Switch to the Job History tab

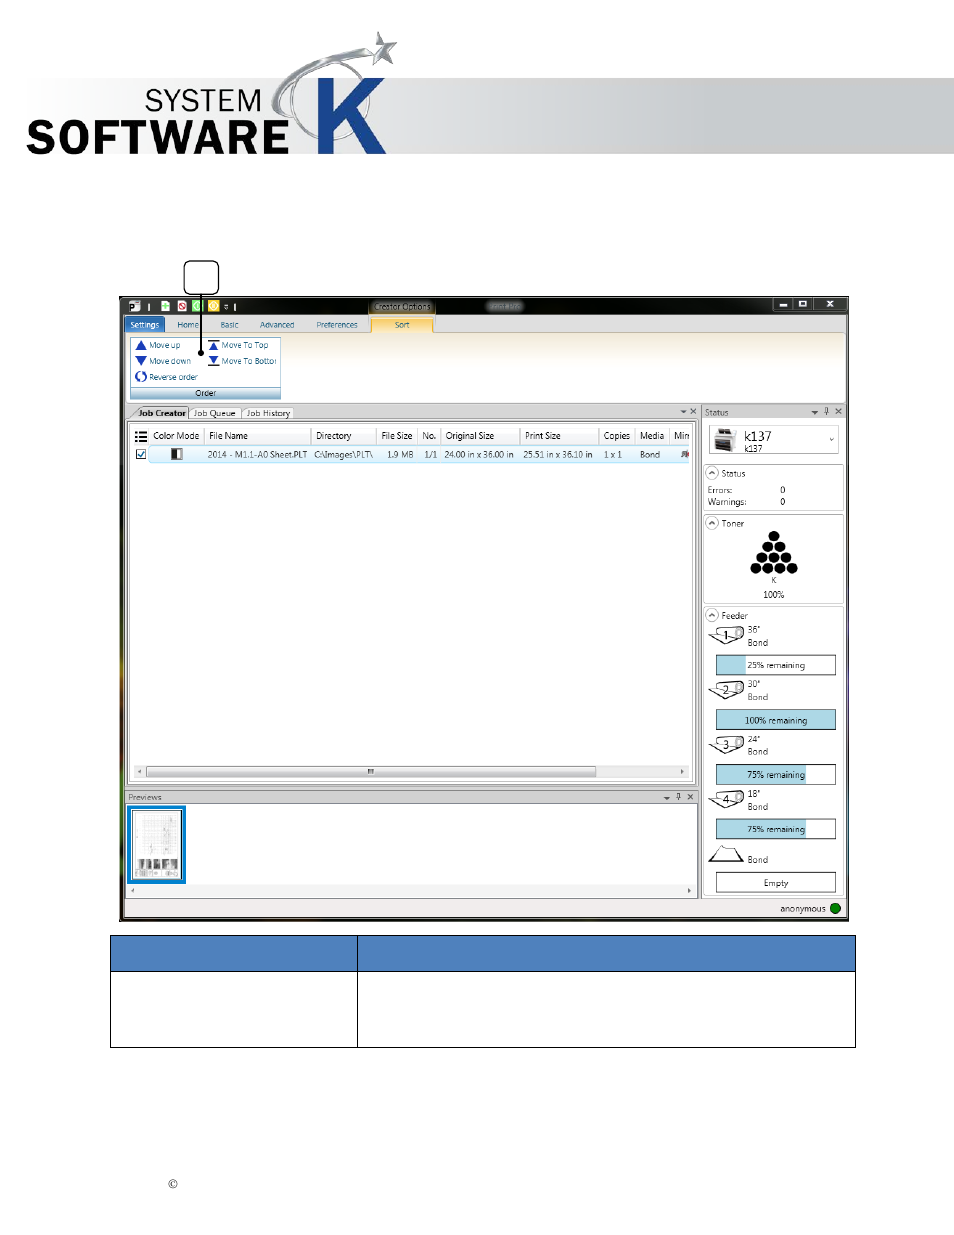tap(268, 413)
